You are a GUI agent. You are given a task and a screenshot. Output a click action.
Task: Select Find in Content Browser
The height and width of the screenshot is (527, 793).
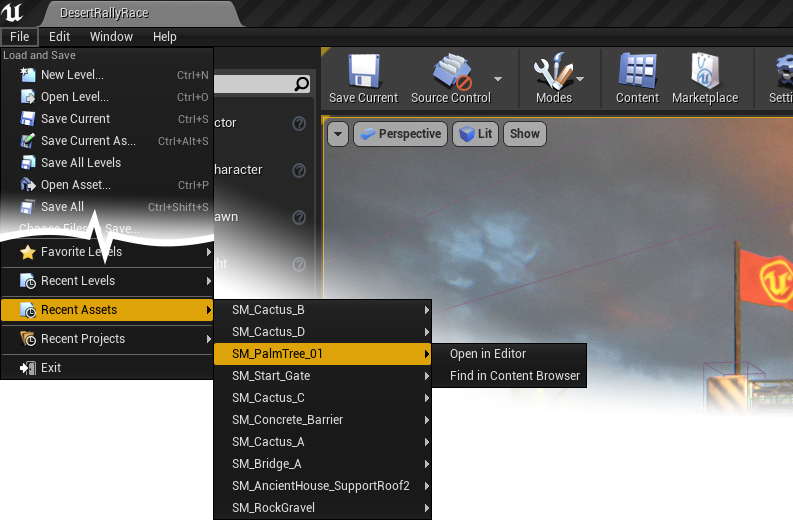(514, 376)
